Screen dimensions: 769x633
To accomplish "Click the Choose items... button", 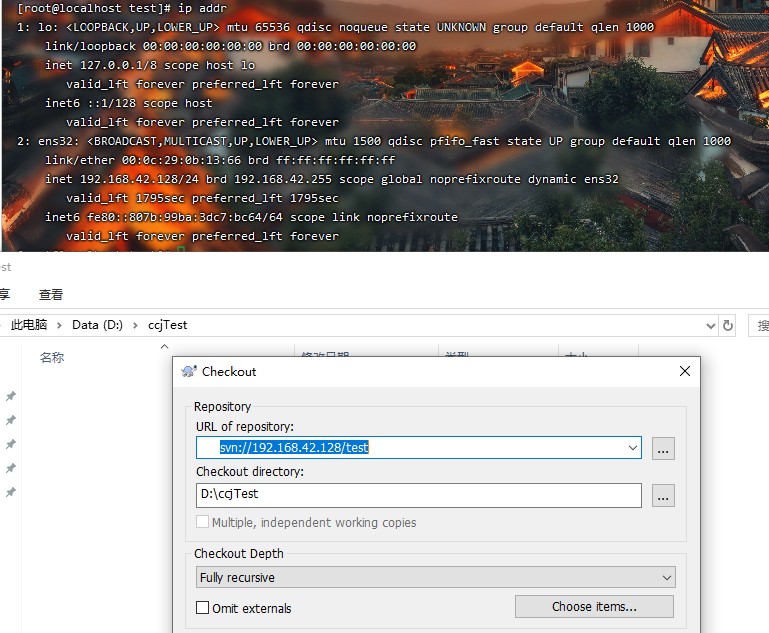I will 594,607.
